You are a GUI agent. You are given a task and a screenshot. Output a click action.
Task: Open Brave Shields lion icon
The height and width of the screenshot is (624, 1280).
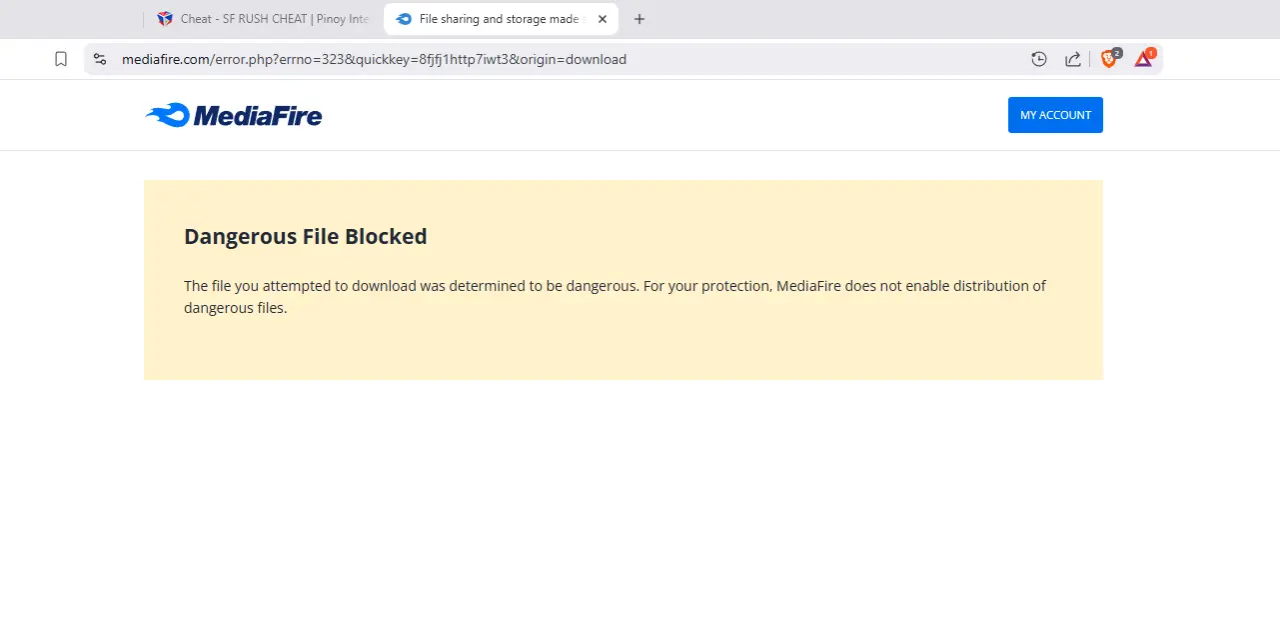1110,58
